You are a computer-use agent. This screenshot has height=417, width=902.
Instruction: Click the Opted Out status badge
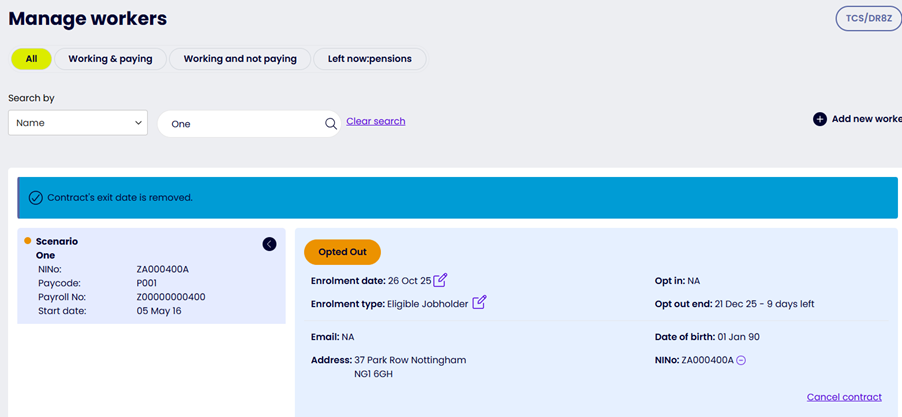point(342,252)
